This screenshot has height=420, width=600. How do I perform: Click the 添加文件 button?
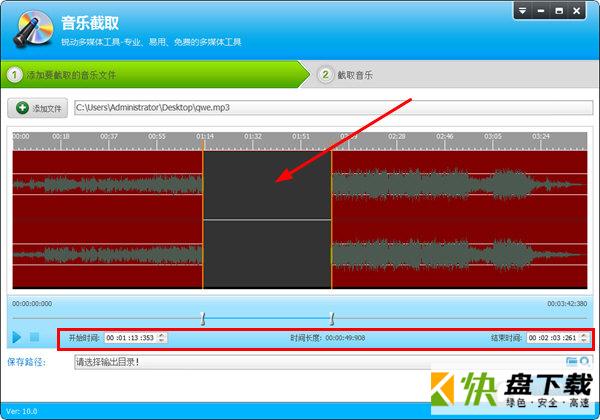click(38, 108)
